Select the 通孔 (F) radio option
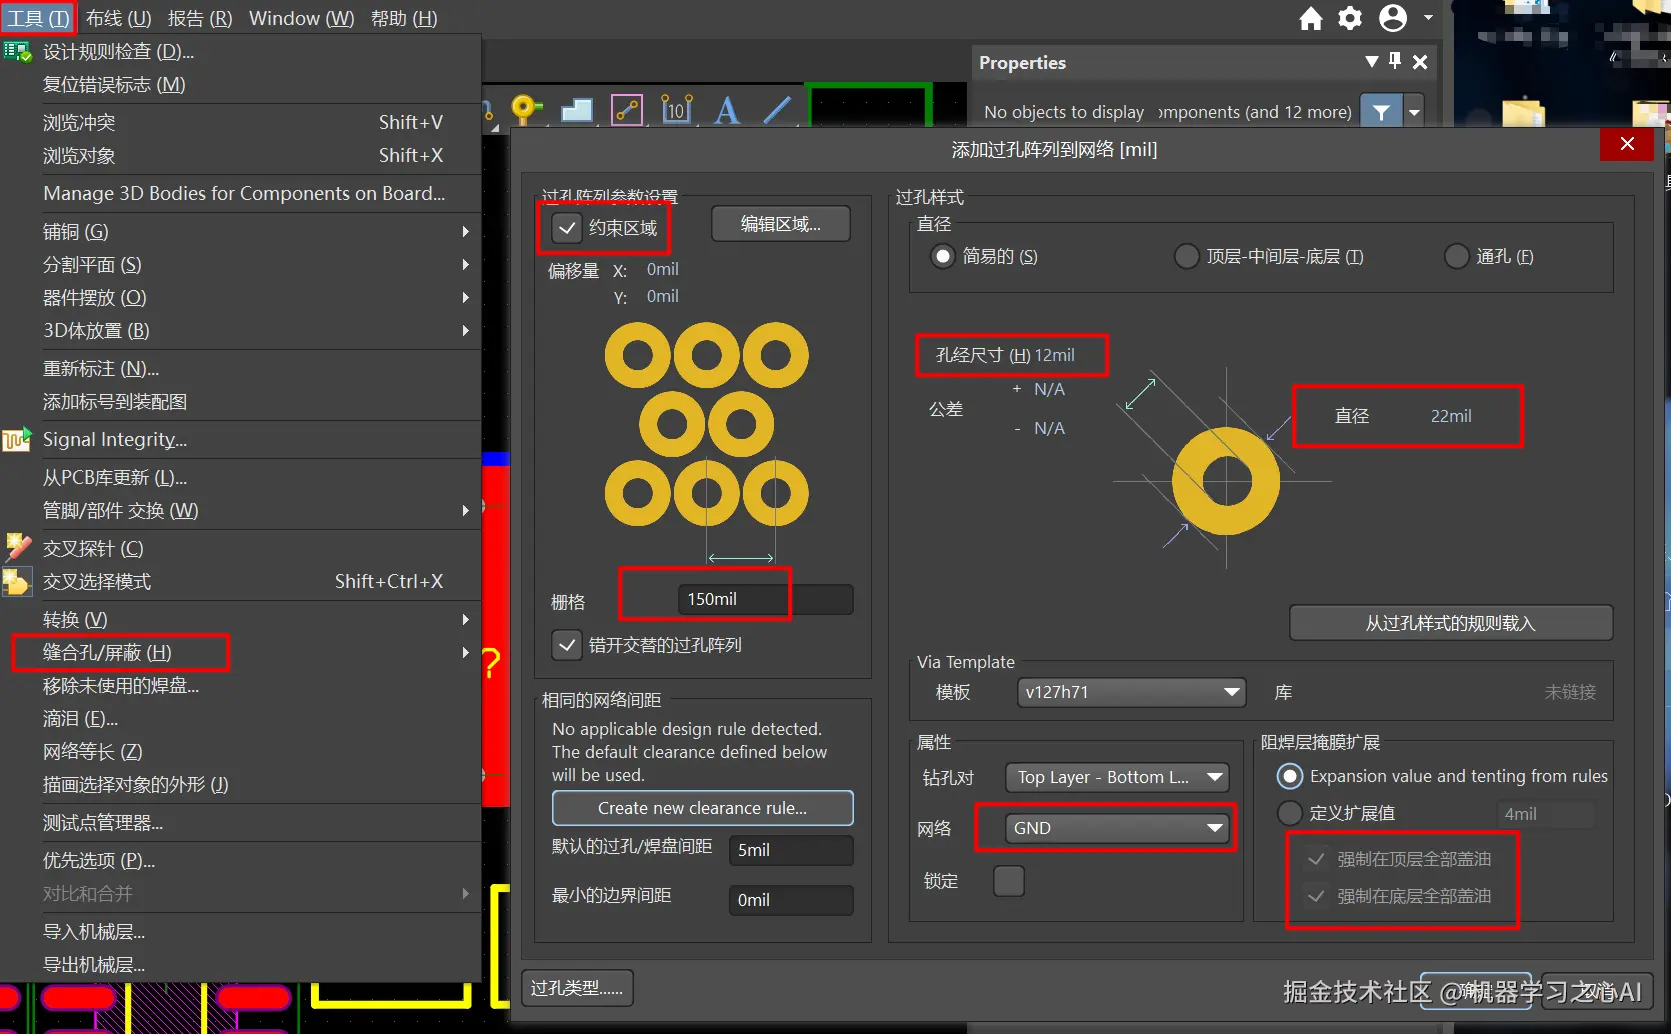Viewport: 1671px width, 1034px height. (1457, 257)
